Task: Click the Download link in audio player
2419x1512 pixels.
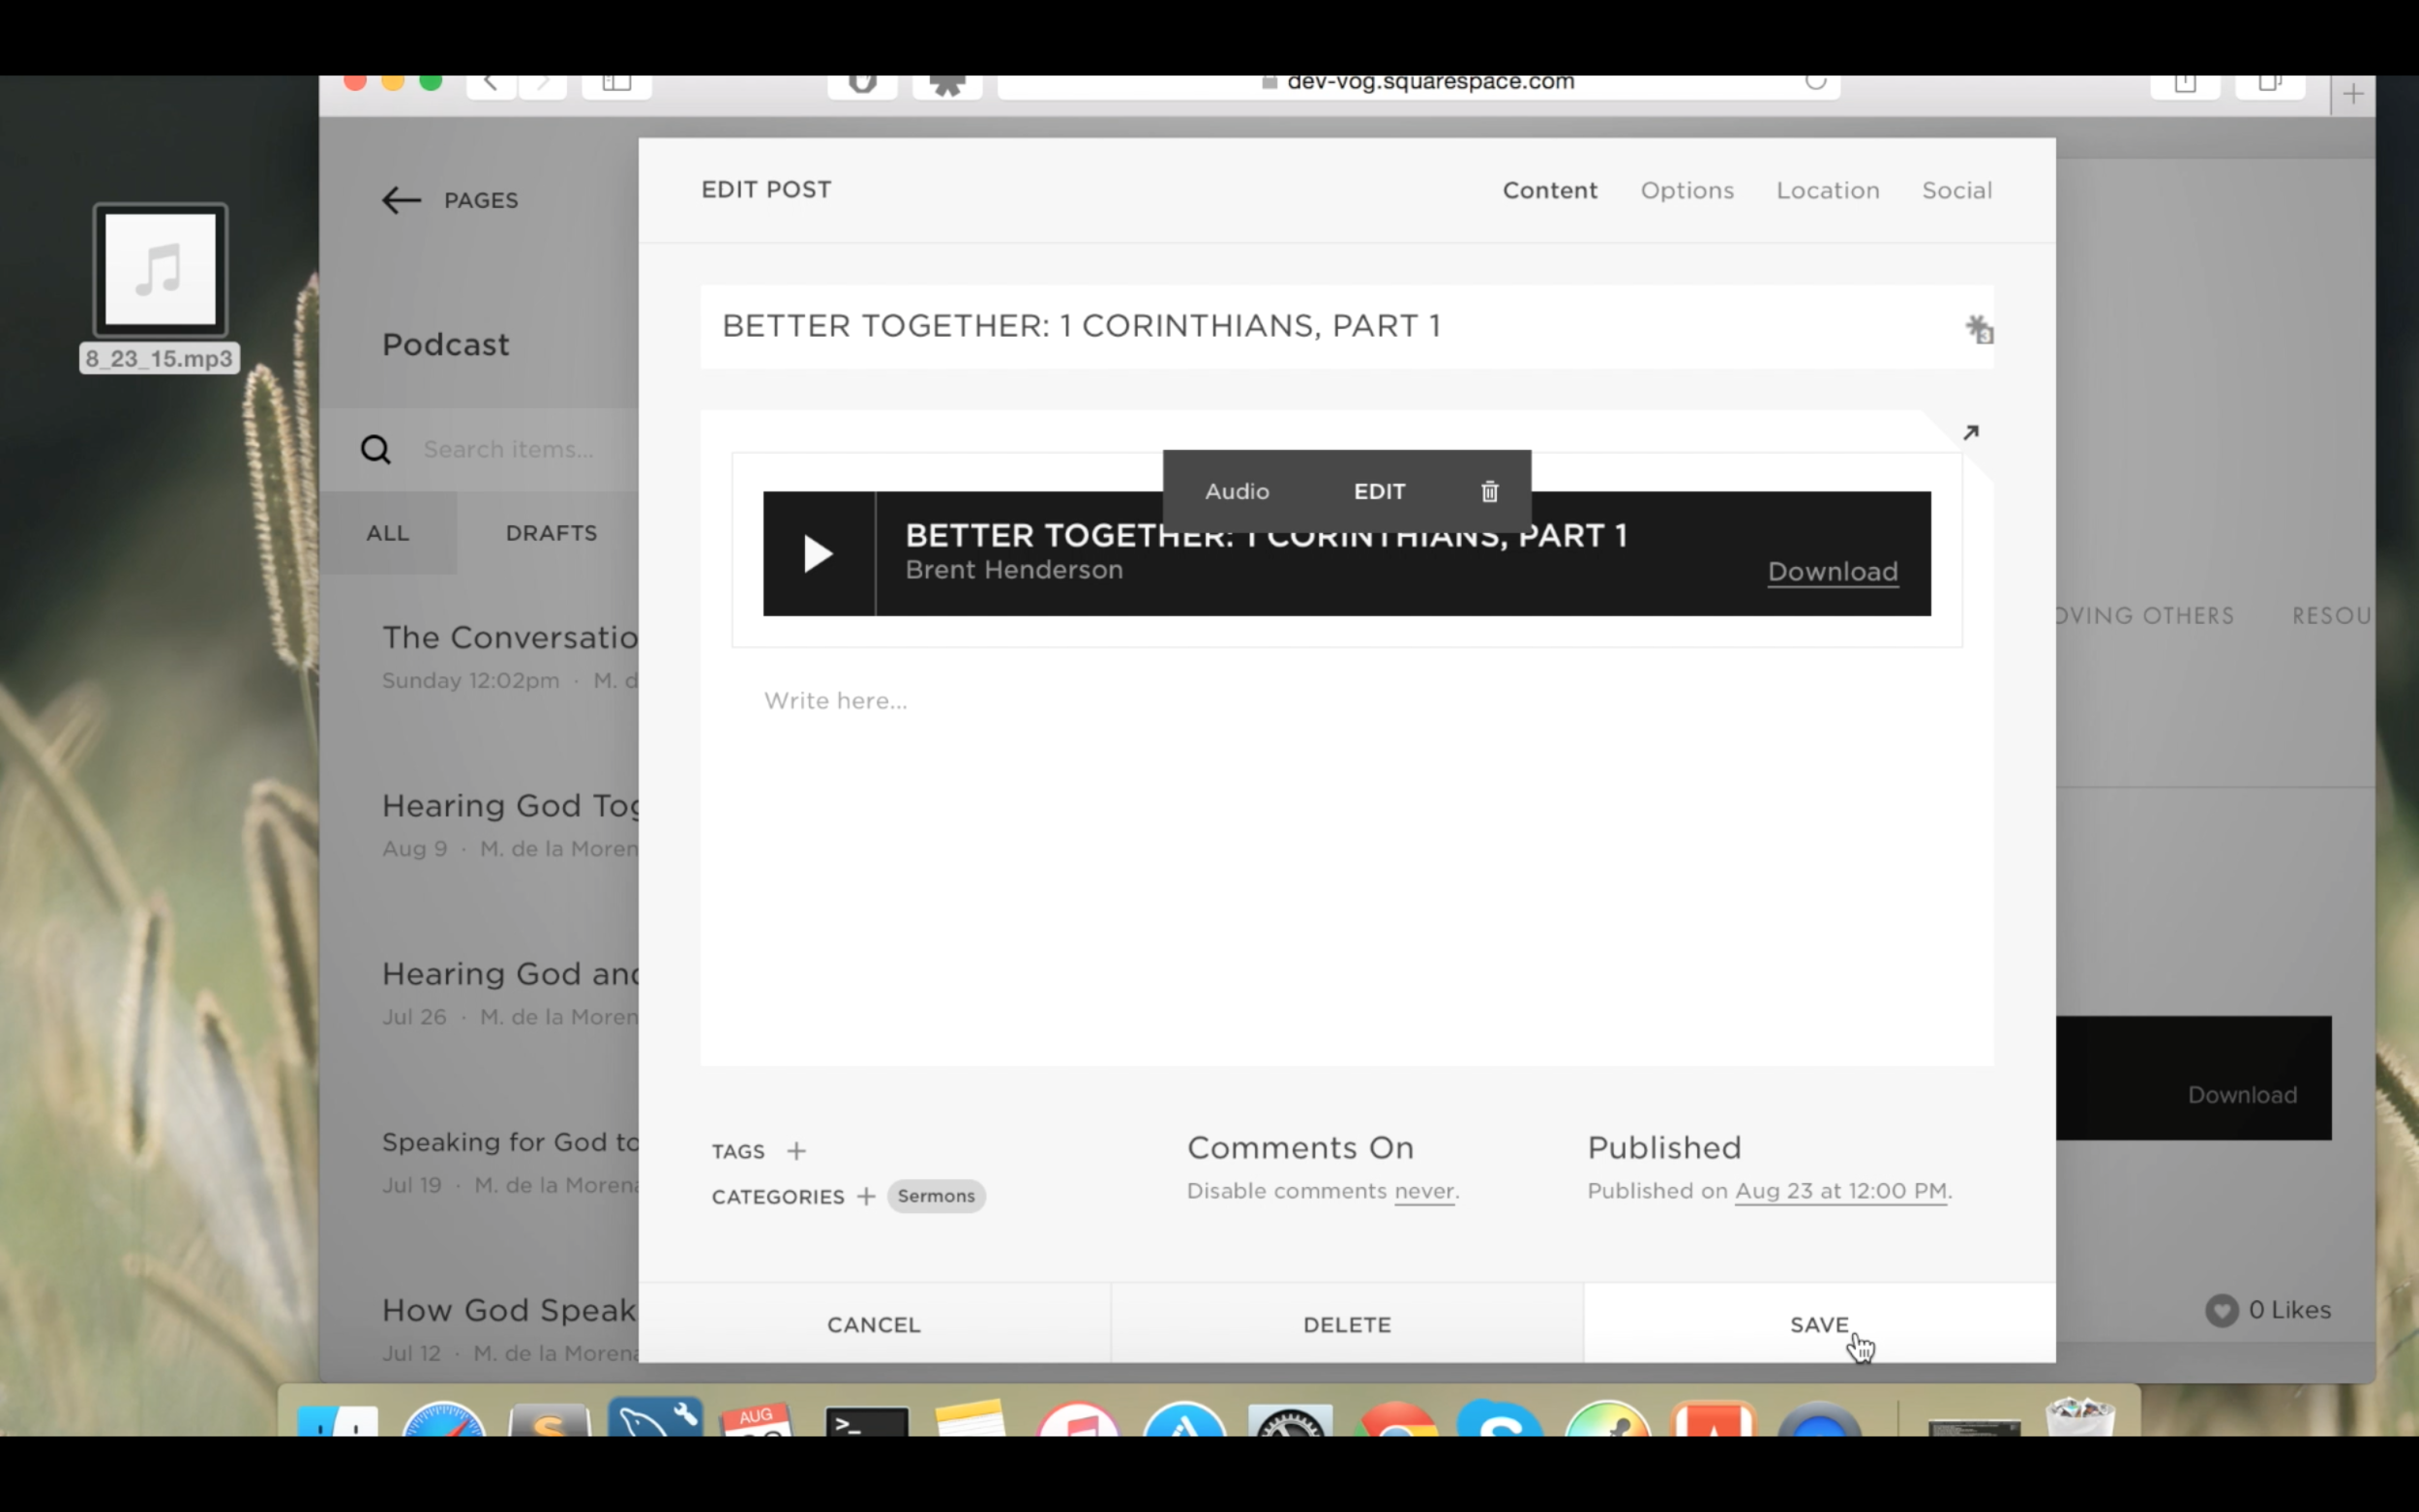Action: pyautogui.click(x=1832, y=571)
